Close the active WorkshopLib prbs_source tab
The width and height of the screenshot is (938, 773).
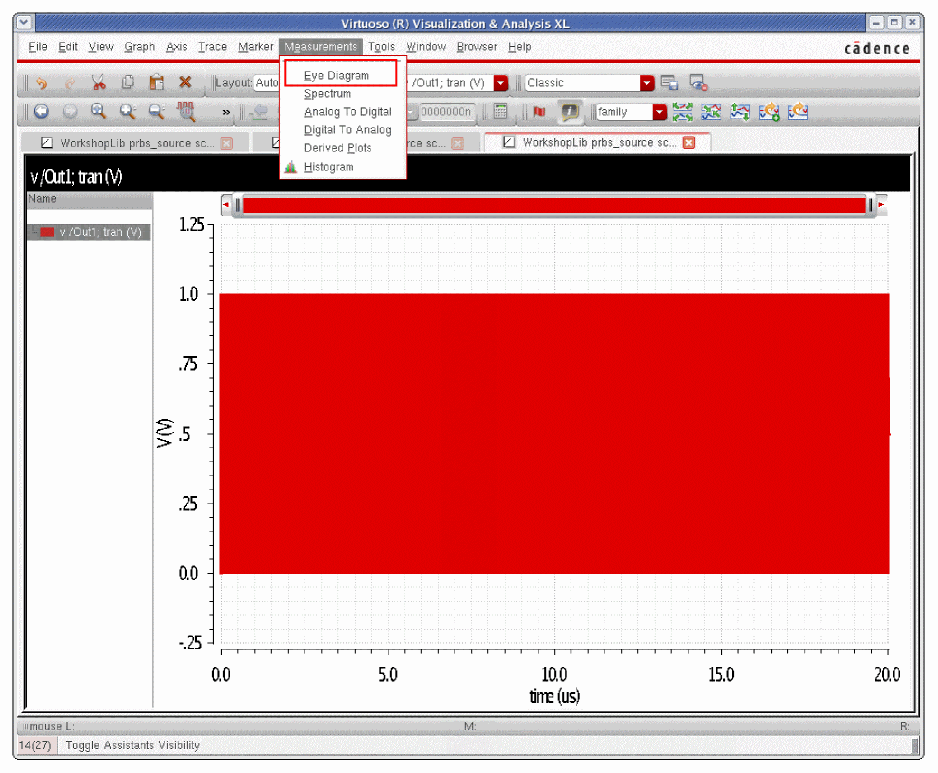(x=688, y=143)
